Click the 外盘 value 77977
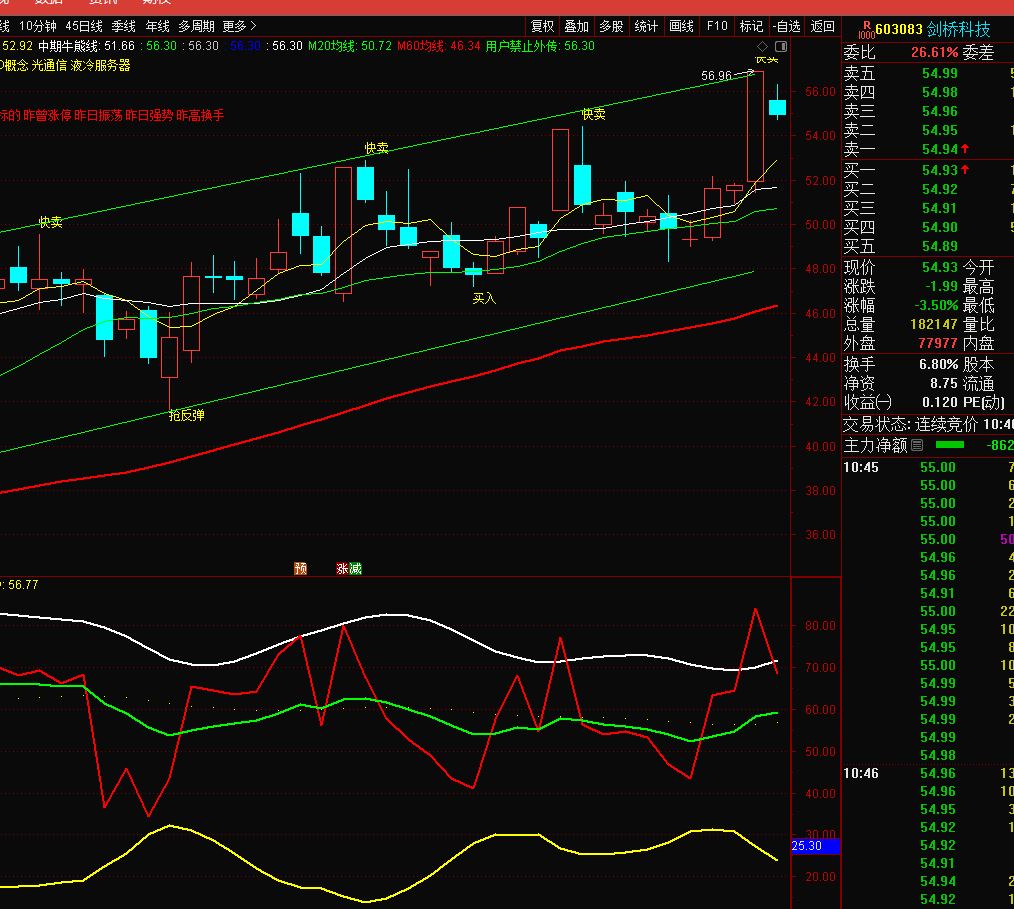The image size is (1014, 909). click(938, 343)
